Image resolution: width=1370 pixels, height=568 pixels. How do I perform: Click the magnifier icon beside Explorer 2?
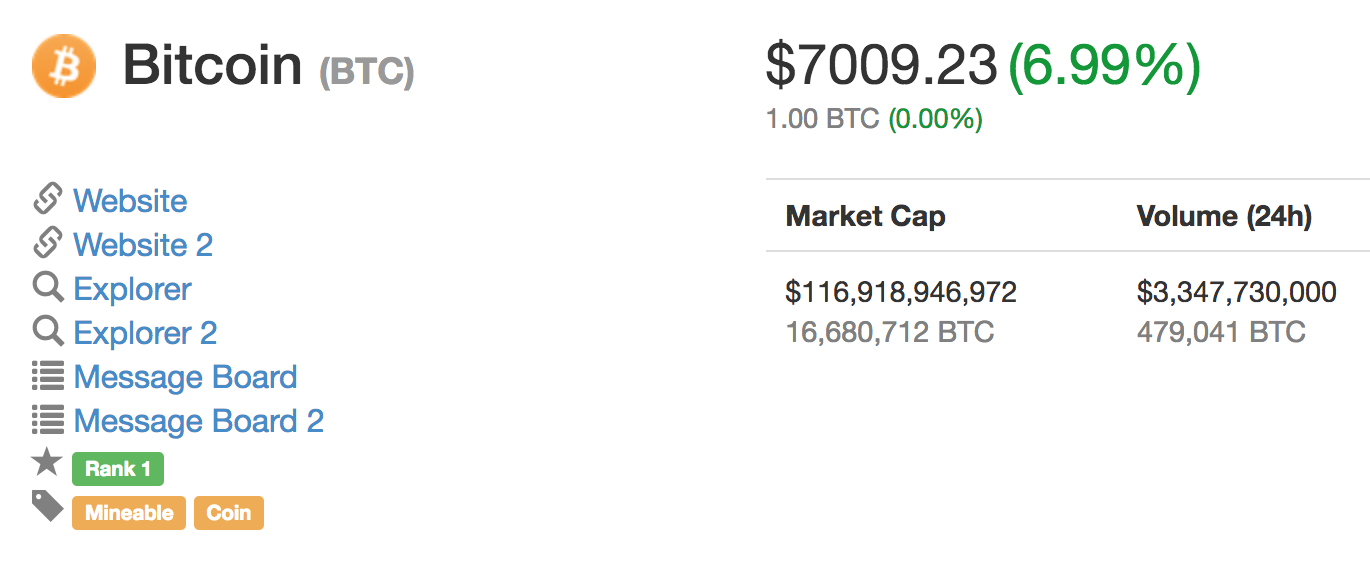[x=48, y=332]
